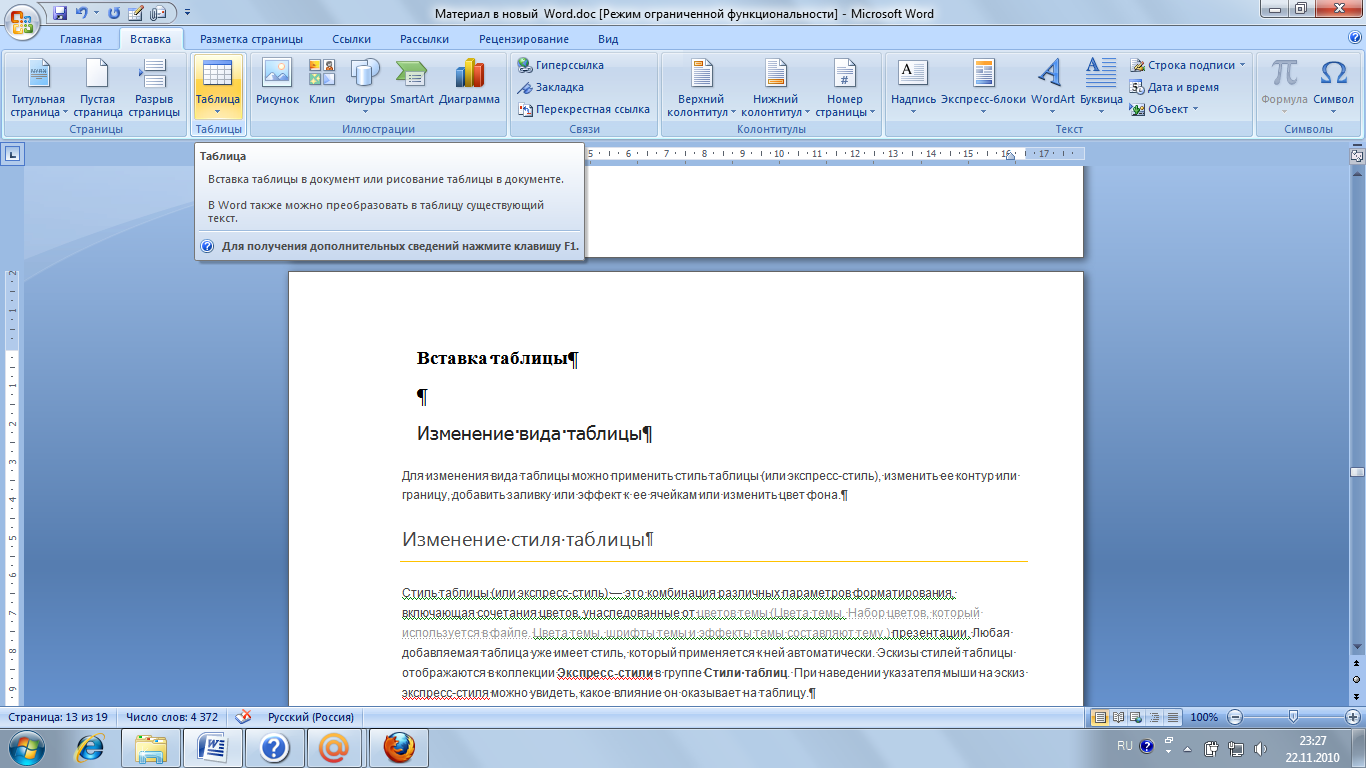Viewport: 1366px width, 768px height.
Task: Open the Mail.ru agent taskbar icon
Action: 336,748
